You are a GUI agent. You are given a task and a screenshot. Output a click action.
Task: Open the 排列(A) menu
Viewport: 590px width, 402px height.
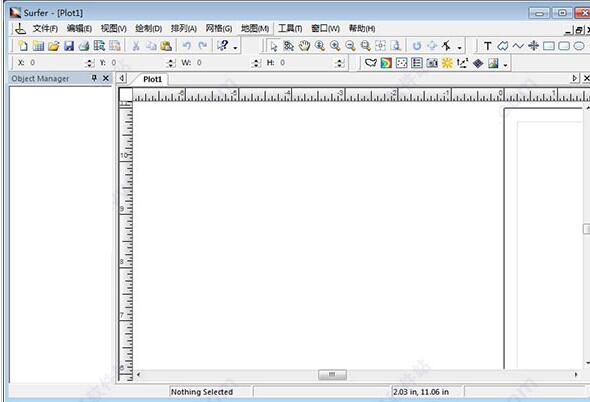point(184,29)
